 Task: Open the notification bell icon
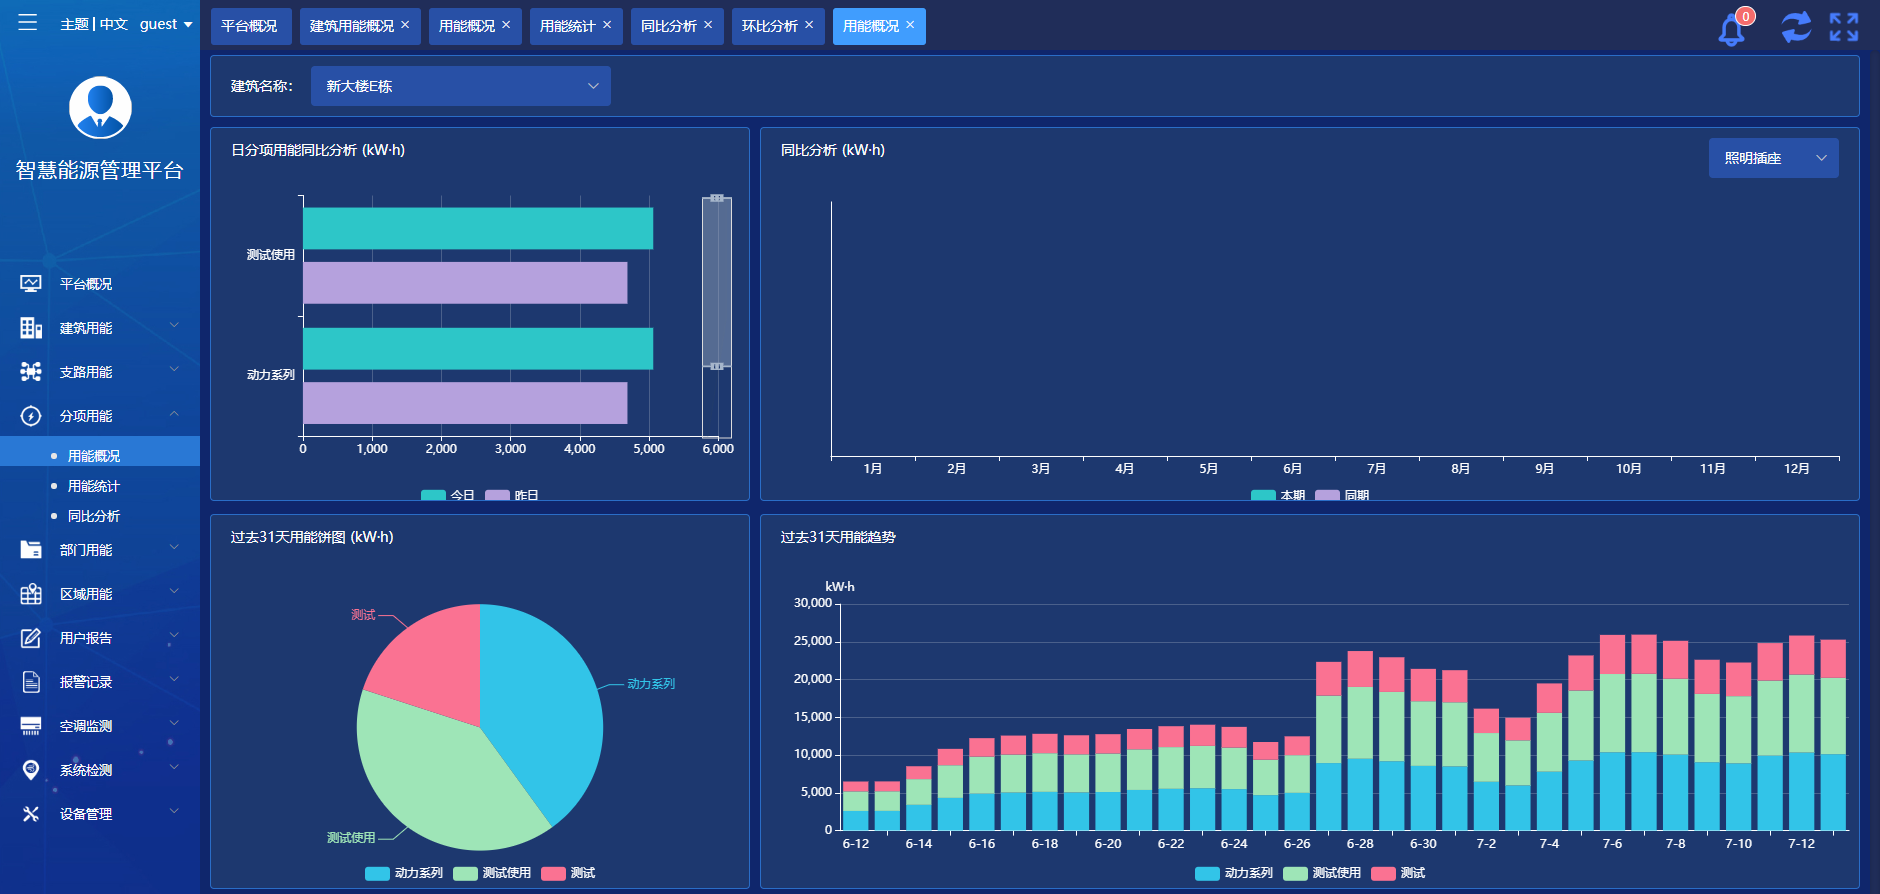[1732, 29]
